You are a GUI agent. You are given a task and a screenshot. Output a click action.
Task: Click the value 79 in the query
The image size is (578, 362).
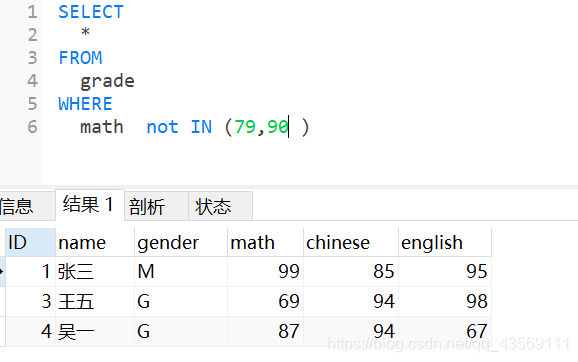245,127
